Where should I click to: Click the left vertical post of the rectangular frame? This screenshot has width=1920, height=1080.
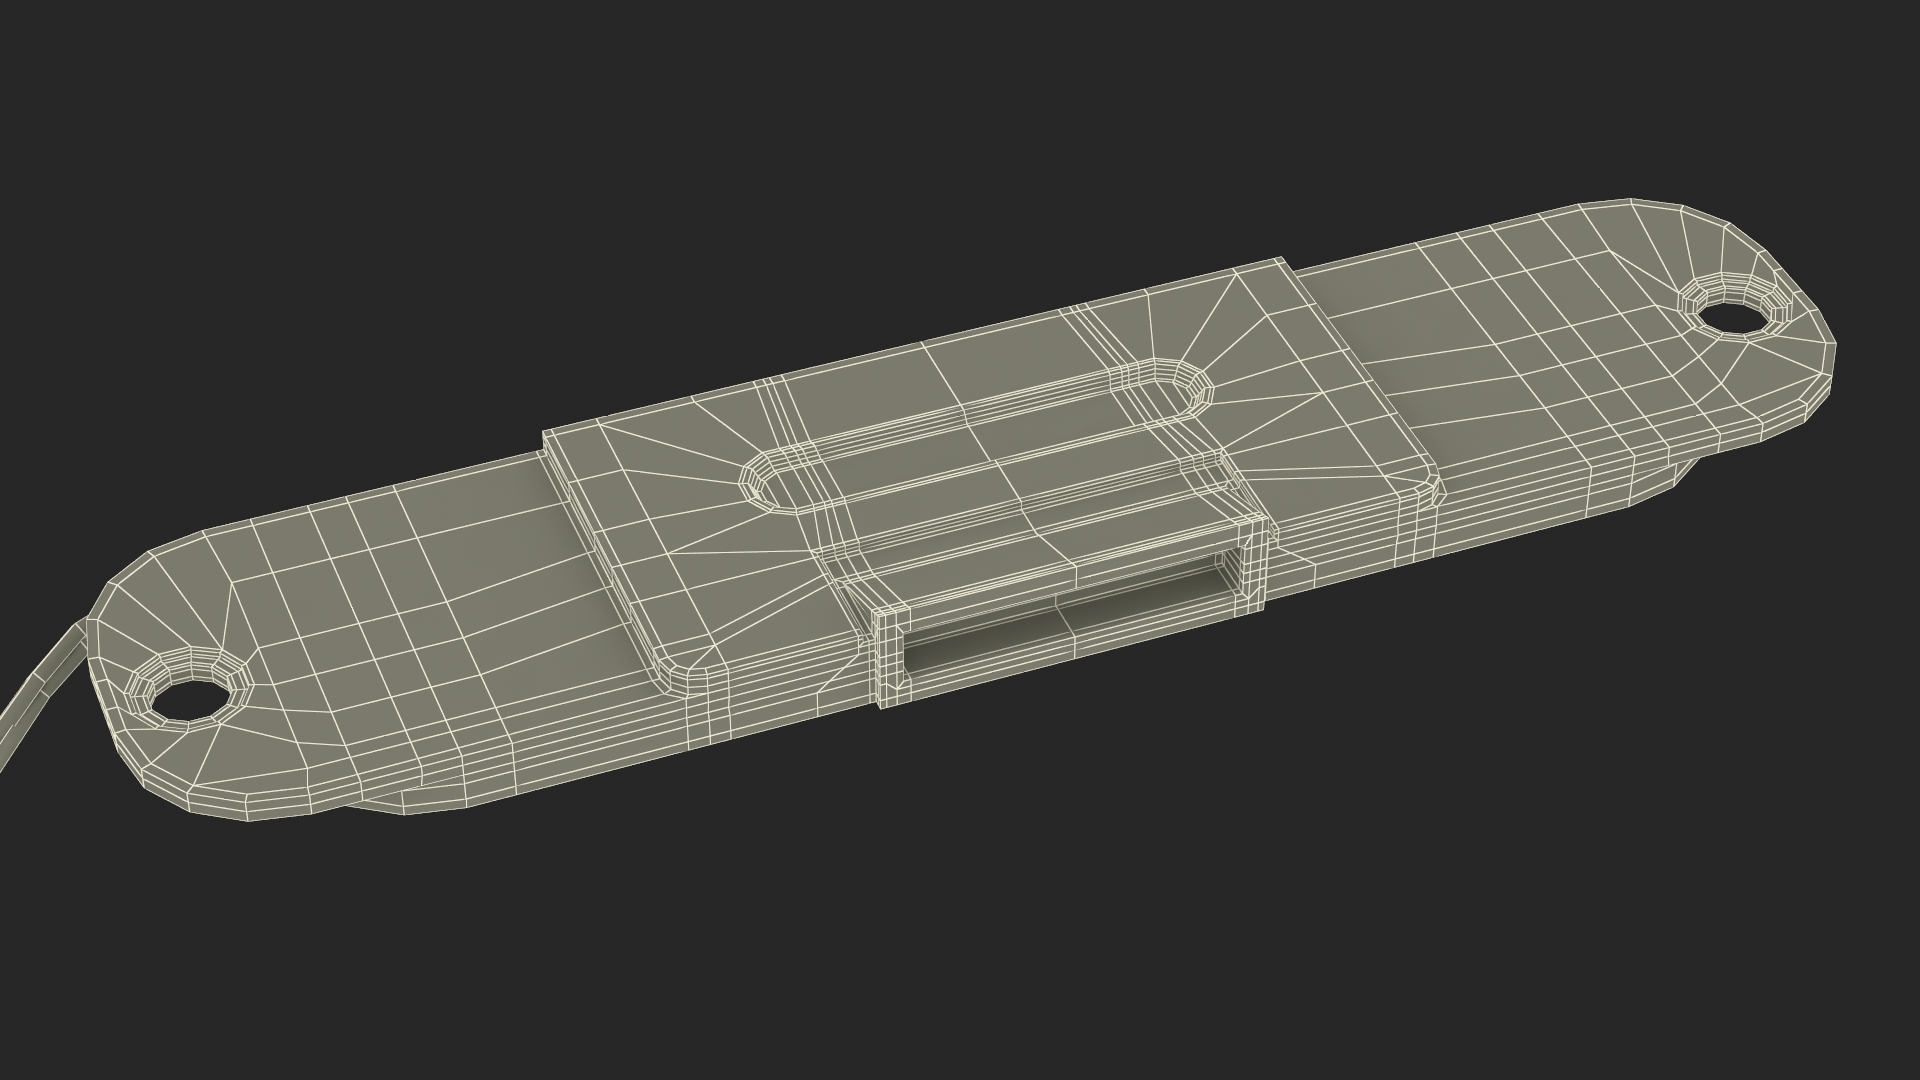tap(888, 655)
